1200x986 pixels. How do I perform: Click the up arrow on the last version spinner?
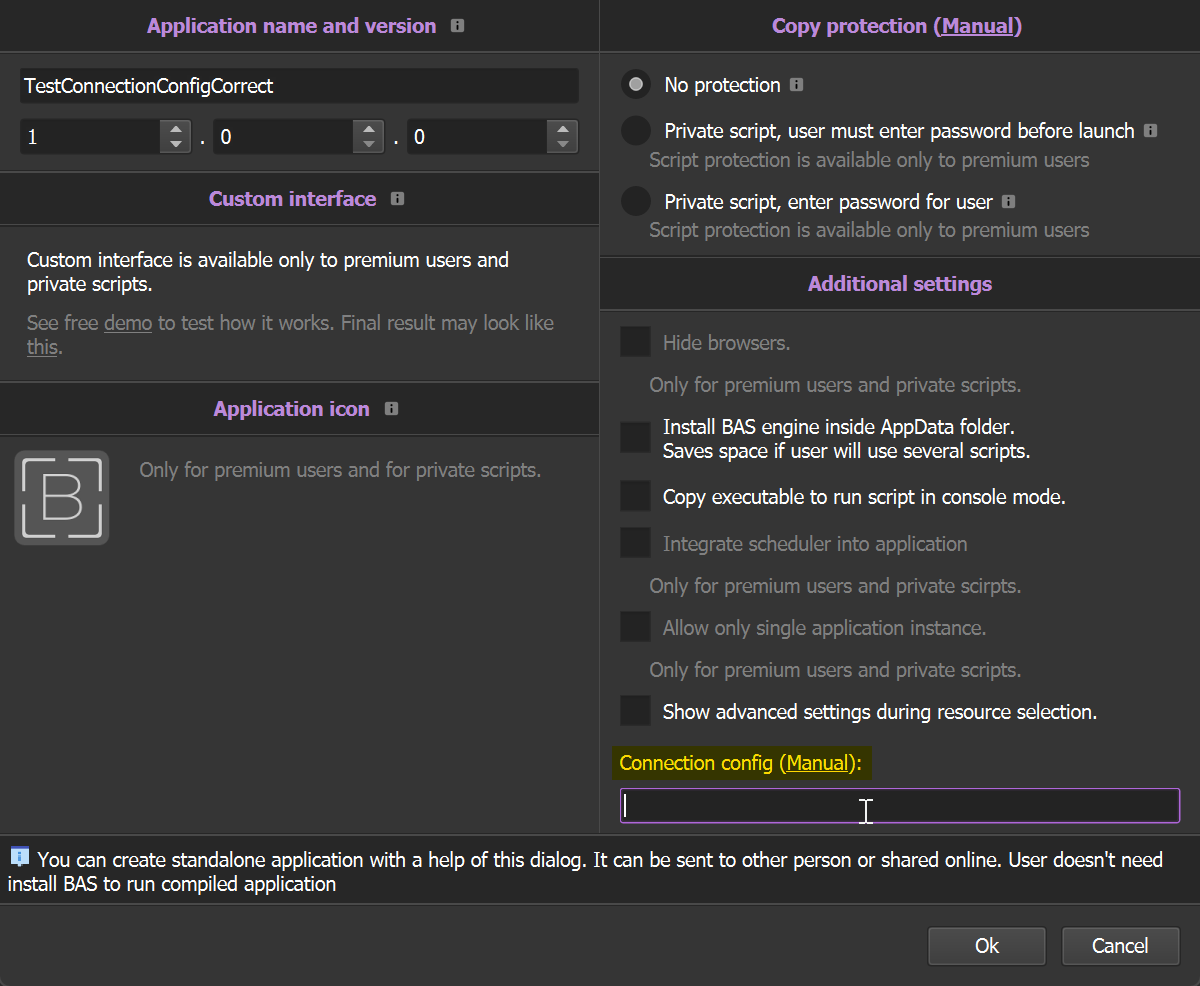coord(563,129)
